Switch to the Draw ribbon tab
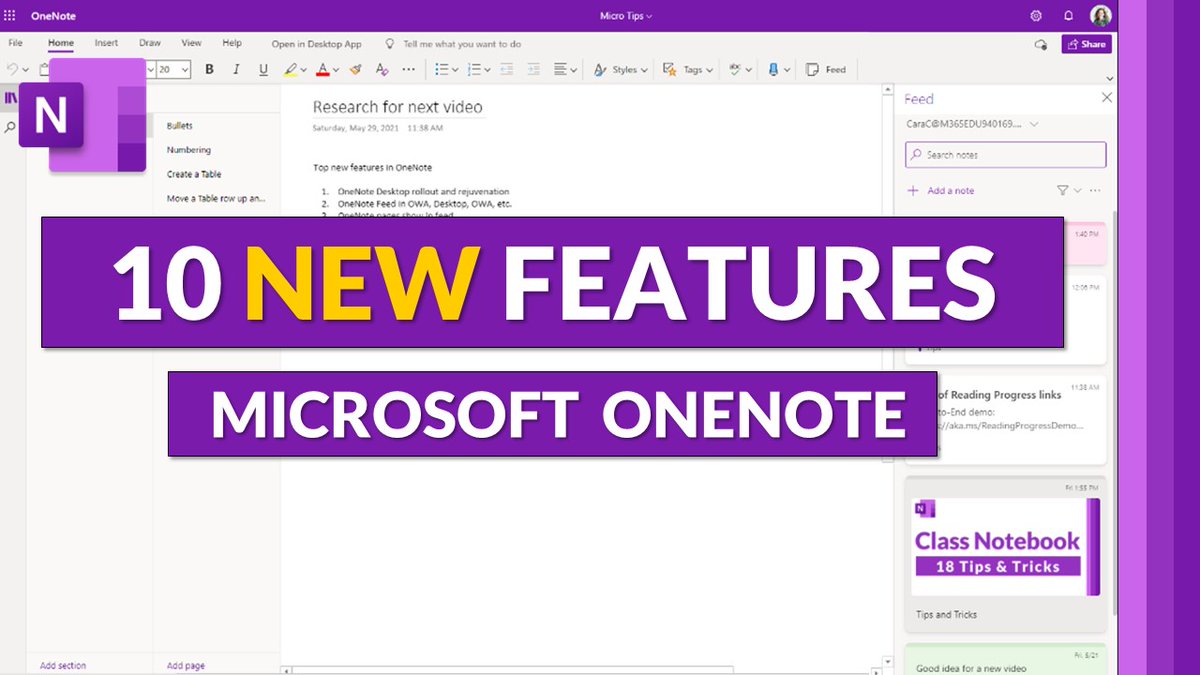This screenshot has height=675, width=1200. click(x=149, y=43)
